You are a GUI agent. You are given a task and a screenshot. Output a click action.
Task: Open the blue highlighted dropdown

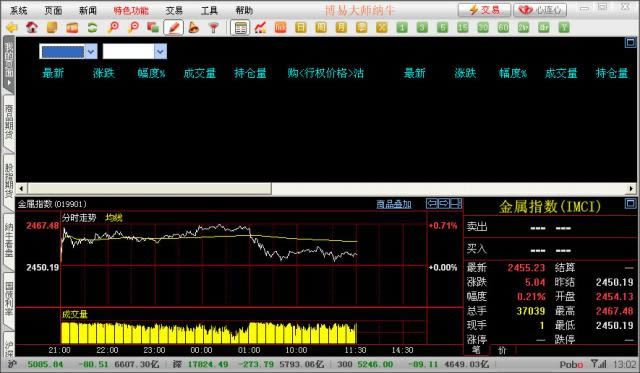tap(68, 51)
